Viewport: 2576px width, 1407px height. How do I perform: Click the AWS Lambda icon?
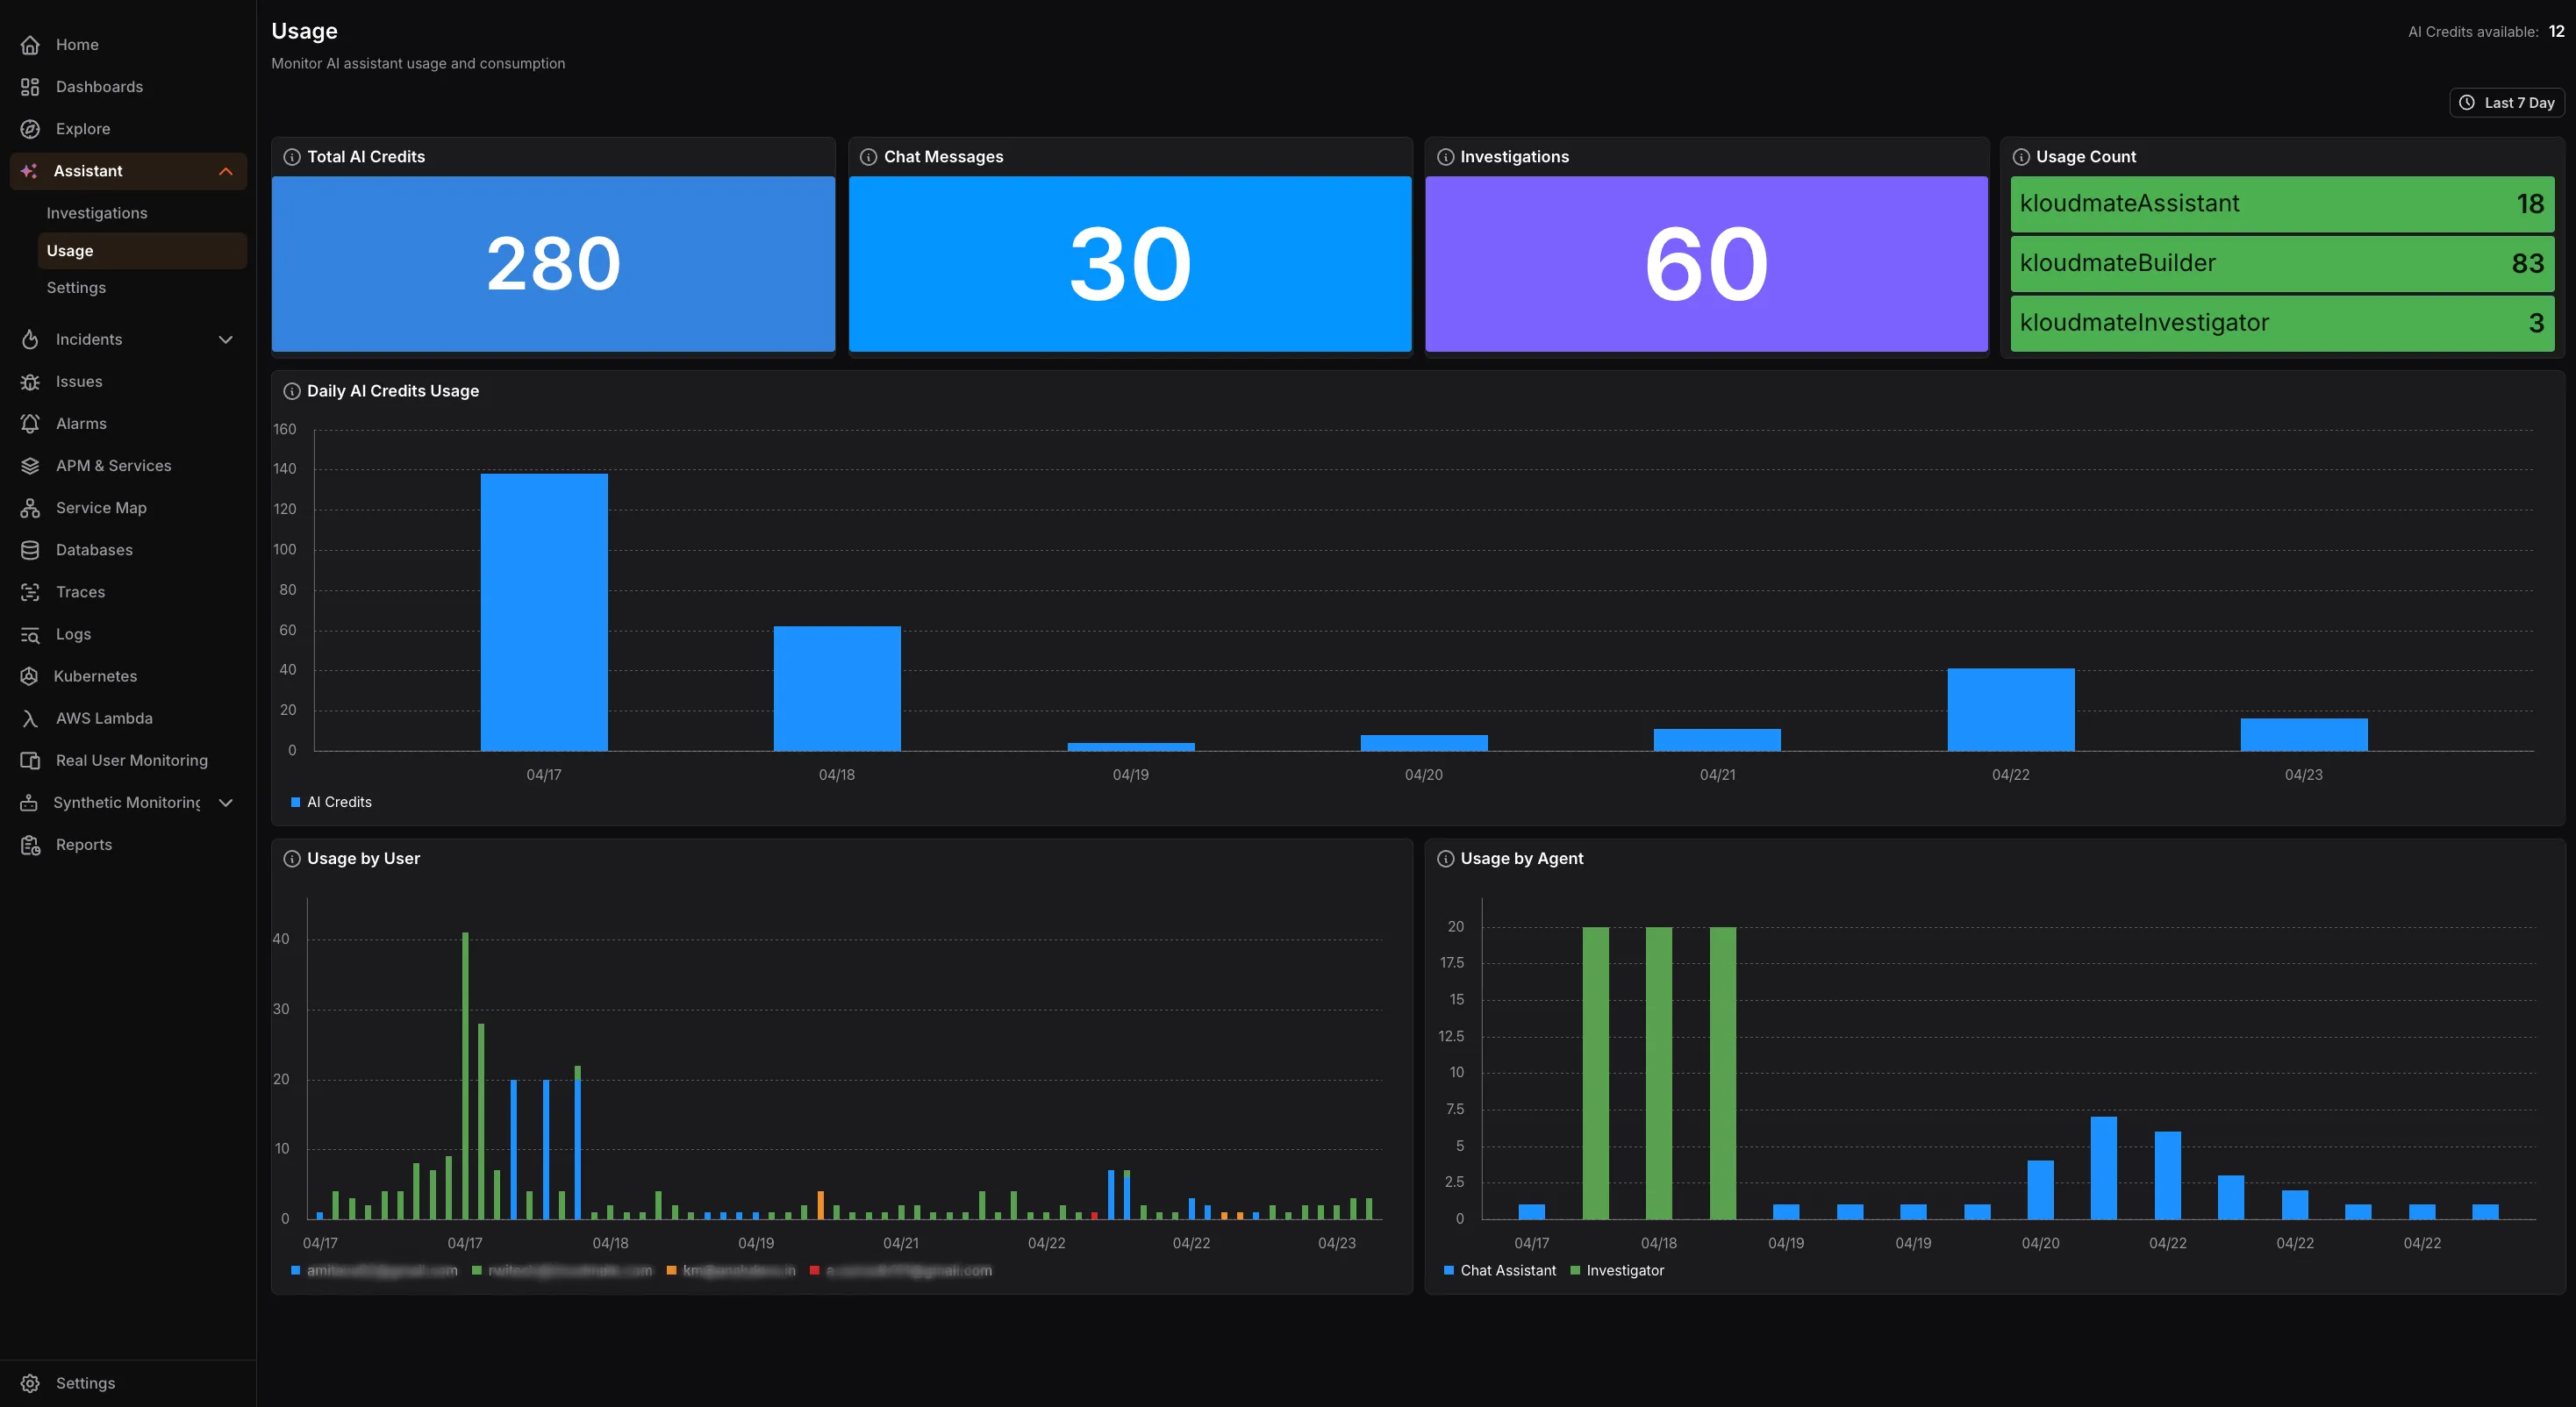tap(30, 718)
